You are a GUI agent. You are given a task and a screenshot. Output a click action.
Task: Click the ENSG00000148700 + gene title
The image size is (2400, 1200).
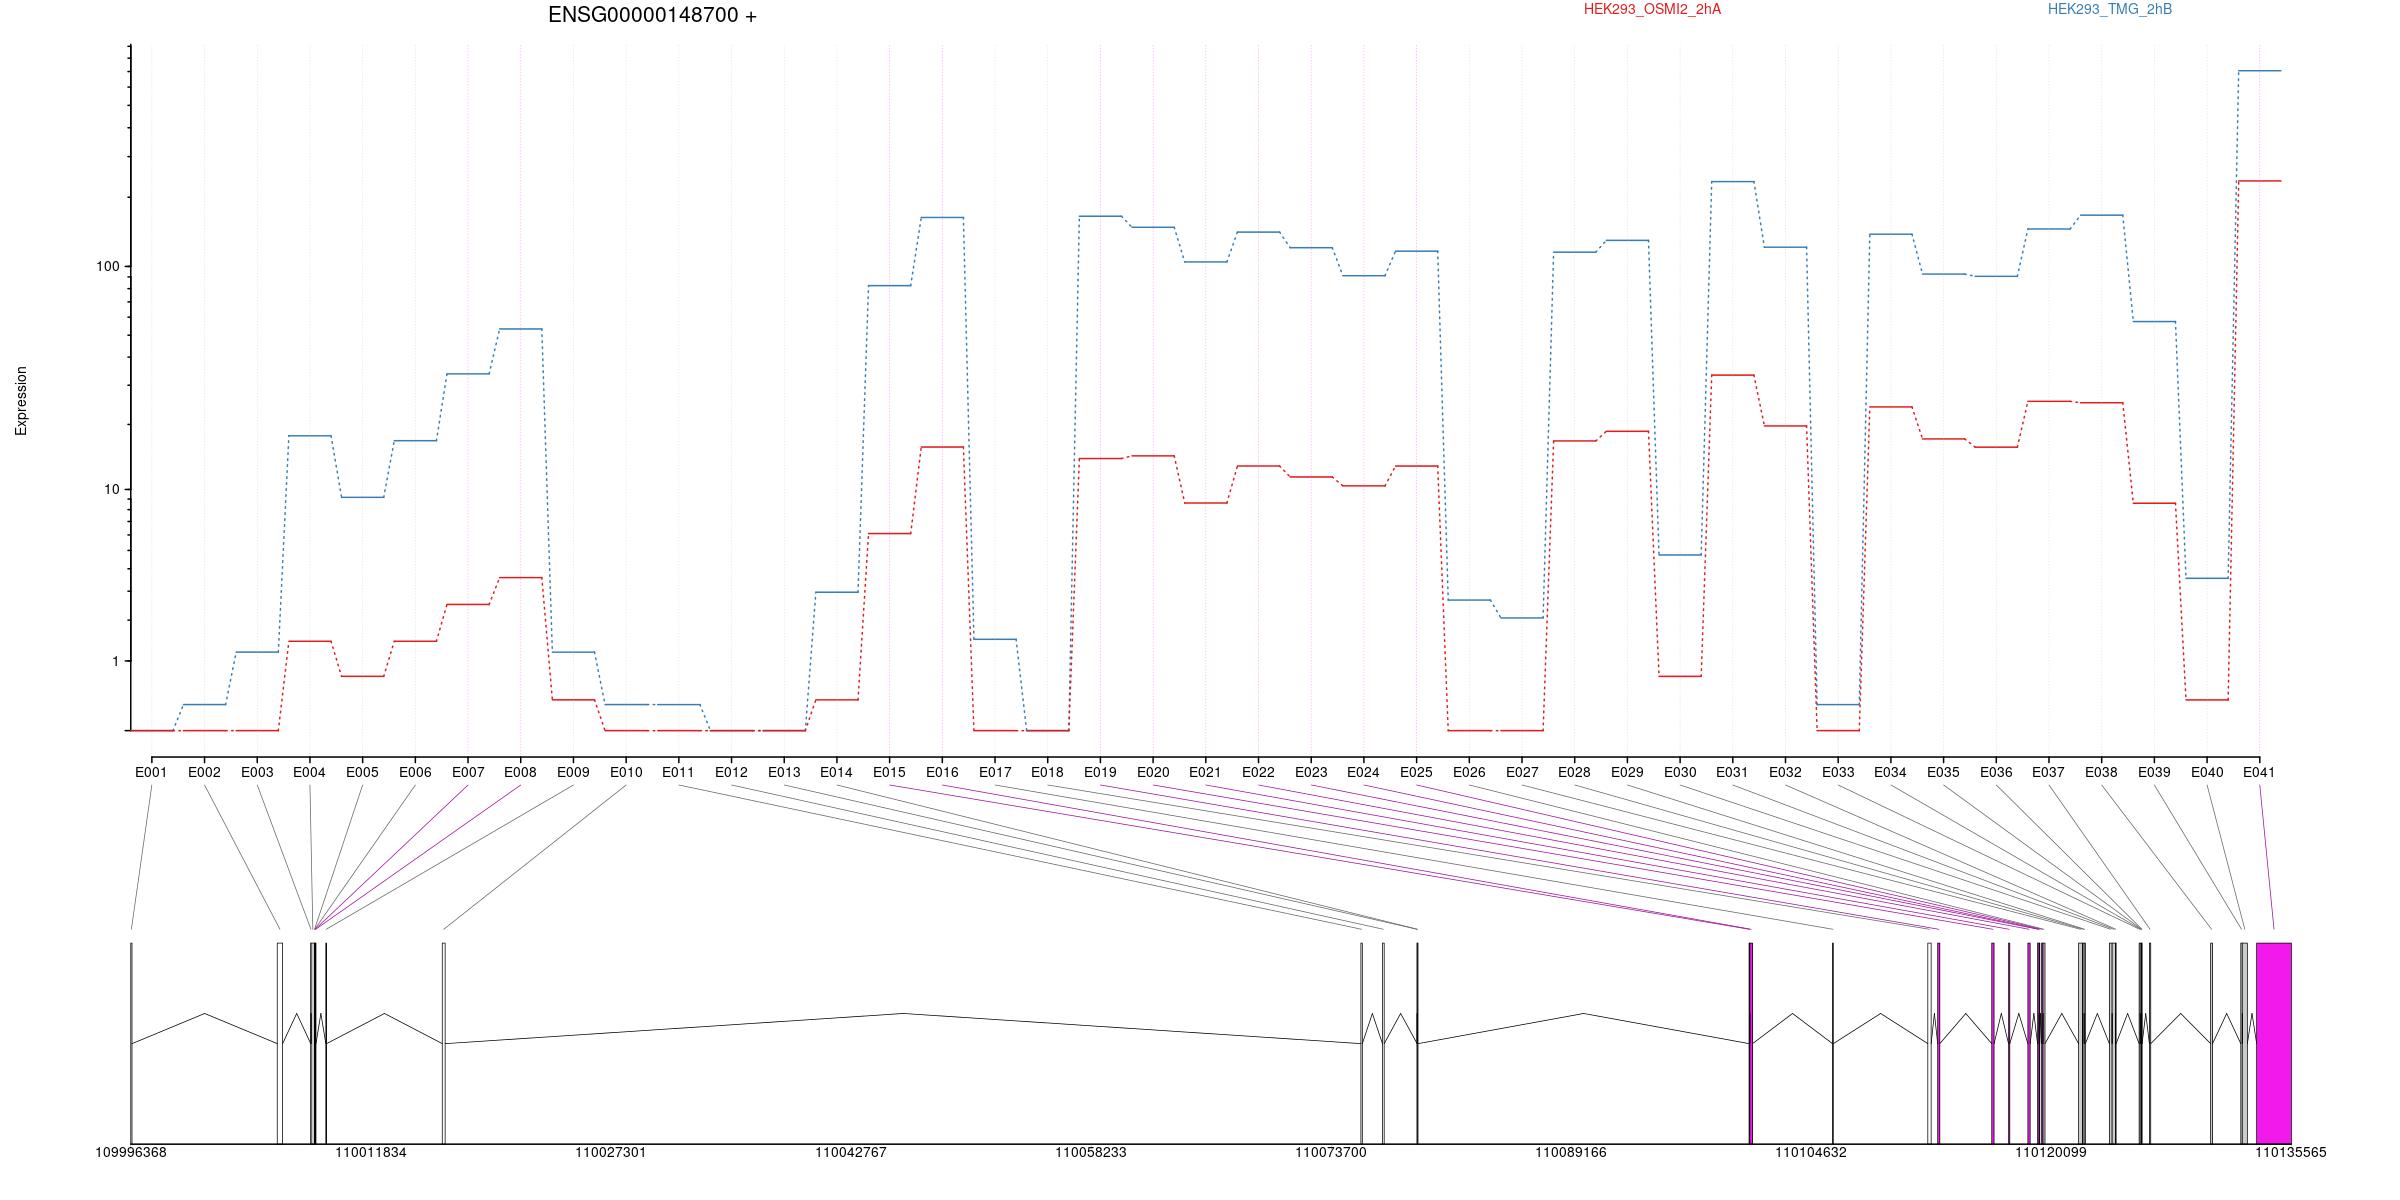coord(652,15)
